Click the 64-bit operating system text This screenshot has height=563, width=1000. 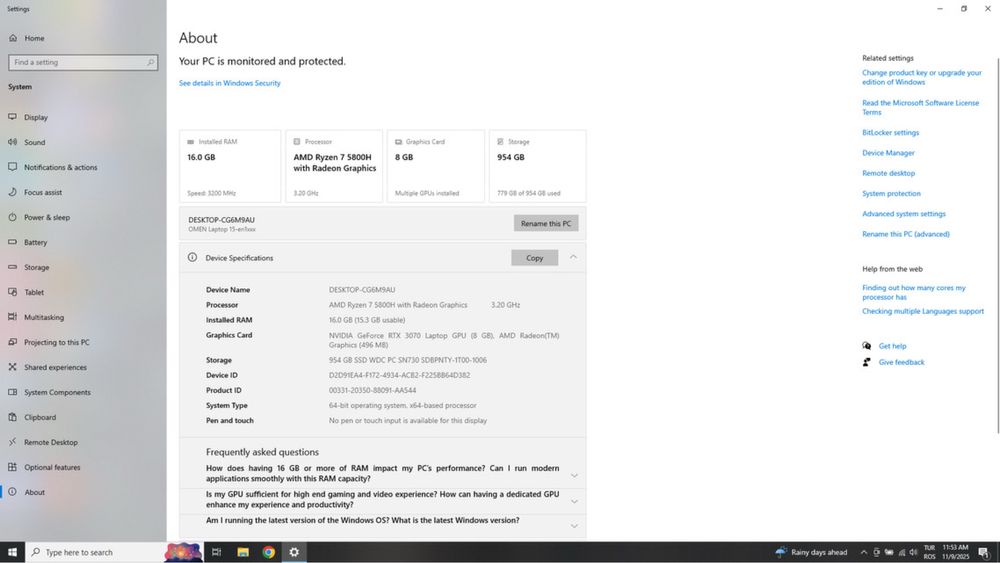402,406
